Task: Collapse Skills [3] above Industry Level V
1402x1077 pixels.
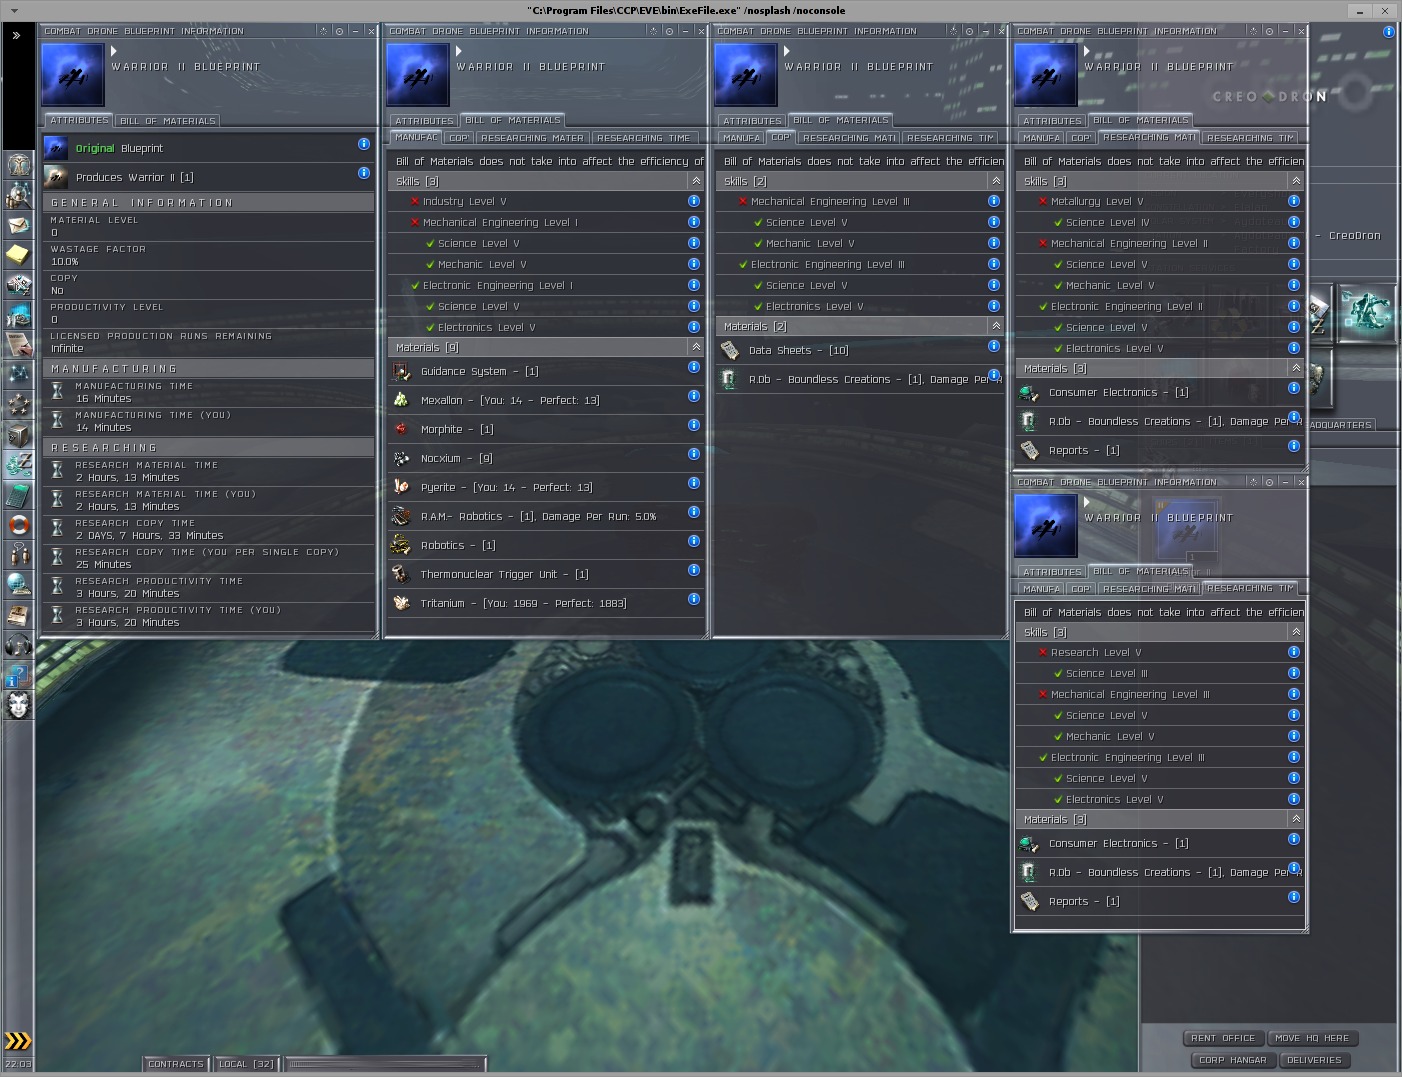Action: click(x=696, y=181)
